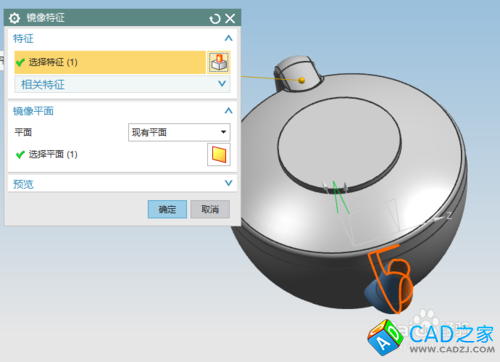
Task: Collapse the 镜像平面 section
Action: point(228,111)
